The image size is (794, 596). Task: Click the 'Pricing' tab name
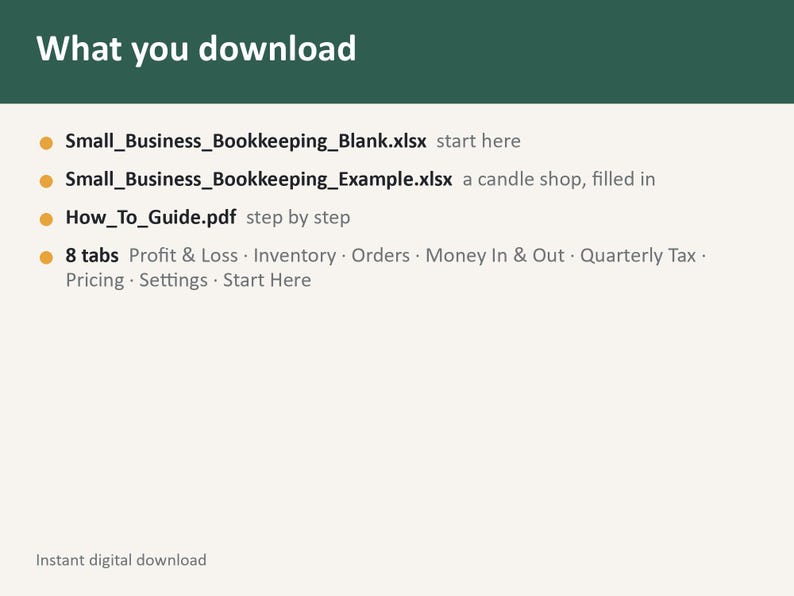point(95,281)
